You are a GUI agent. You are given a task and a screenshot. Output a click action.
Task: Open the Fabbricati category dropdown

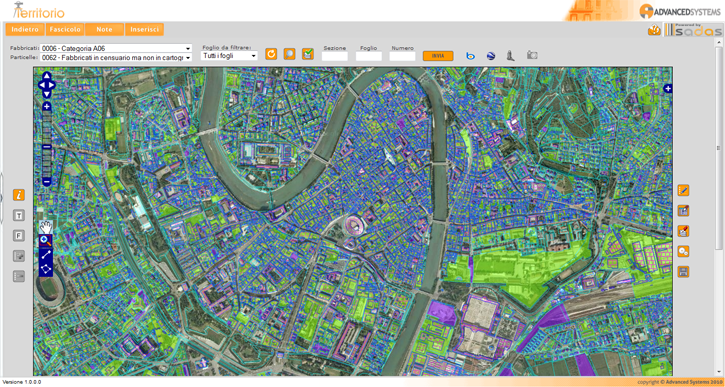tap(116, 48)
